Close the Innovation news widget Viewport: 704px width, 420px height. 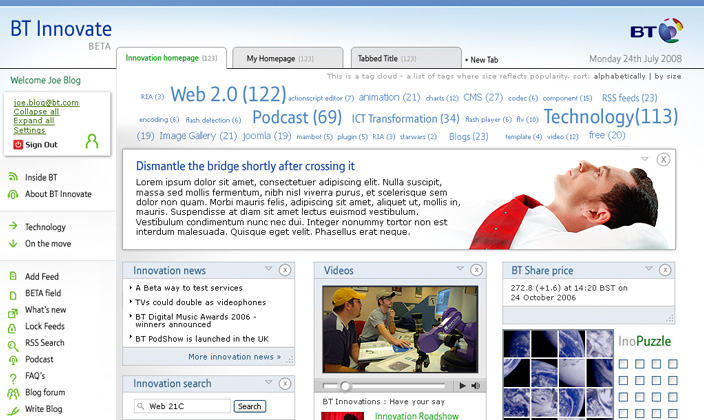coord(285,270)
